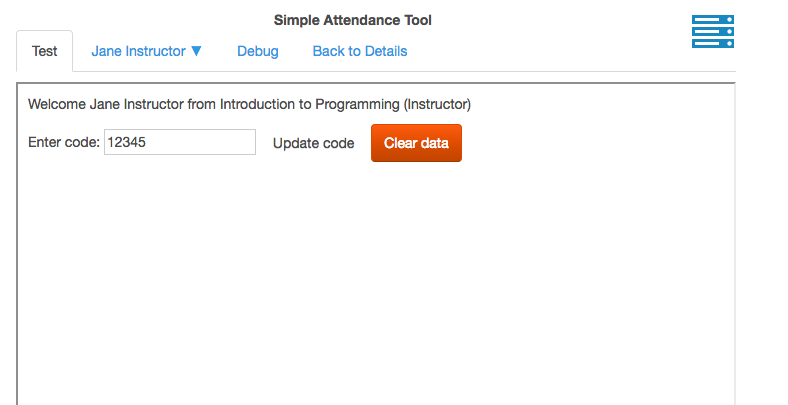
Task: Click the "(Instructor)" role text
Action: coord(437,104)
